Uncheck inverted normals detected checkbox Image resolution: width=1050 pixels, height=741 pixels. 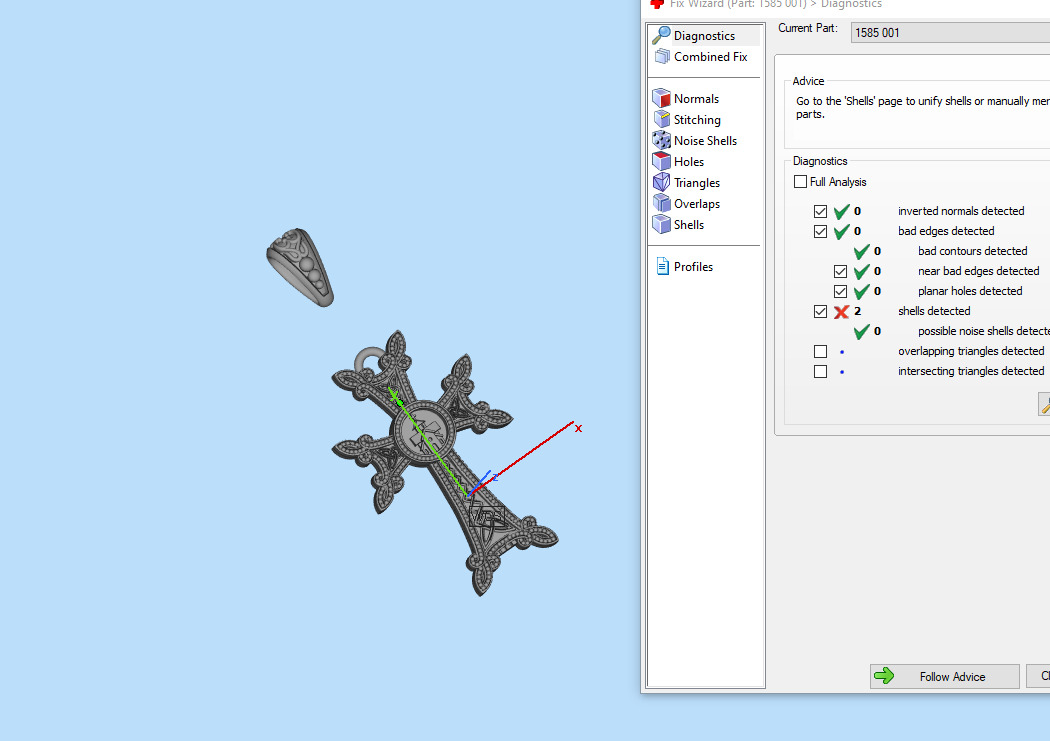pyautogui.click(x=820, y=212)
